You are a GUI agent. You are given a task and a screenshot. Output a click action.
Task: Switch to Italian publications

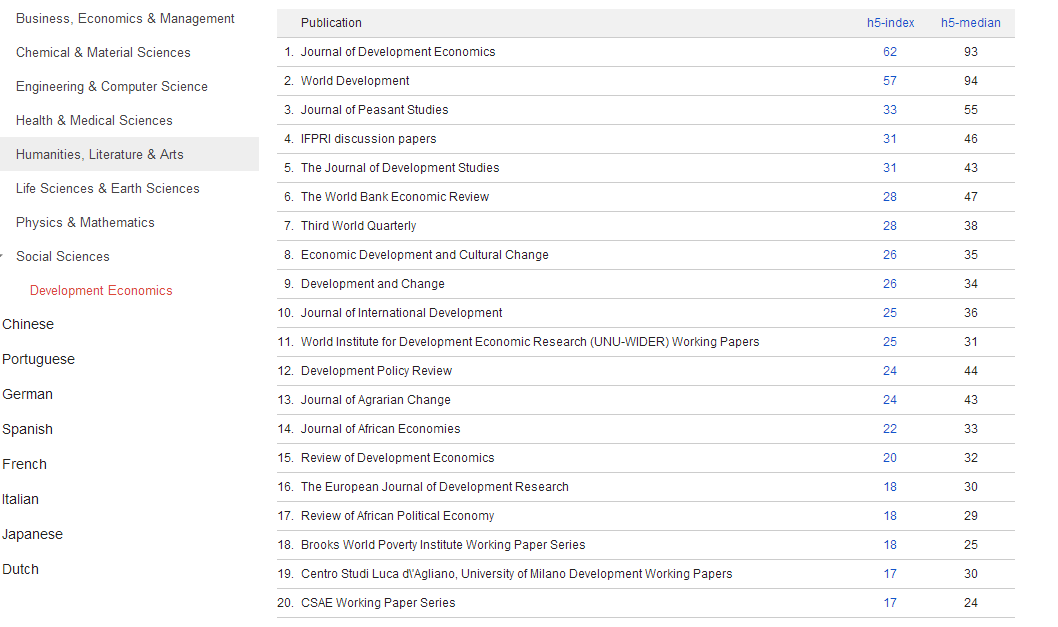(x=20, y=499)
